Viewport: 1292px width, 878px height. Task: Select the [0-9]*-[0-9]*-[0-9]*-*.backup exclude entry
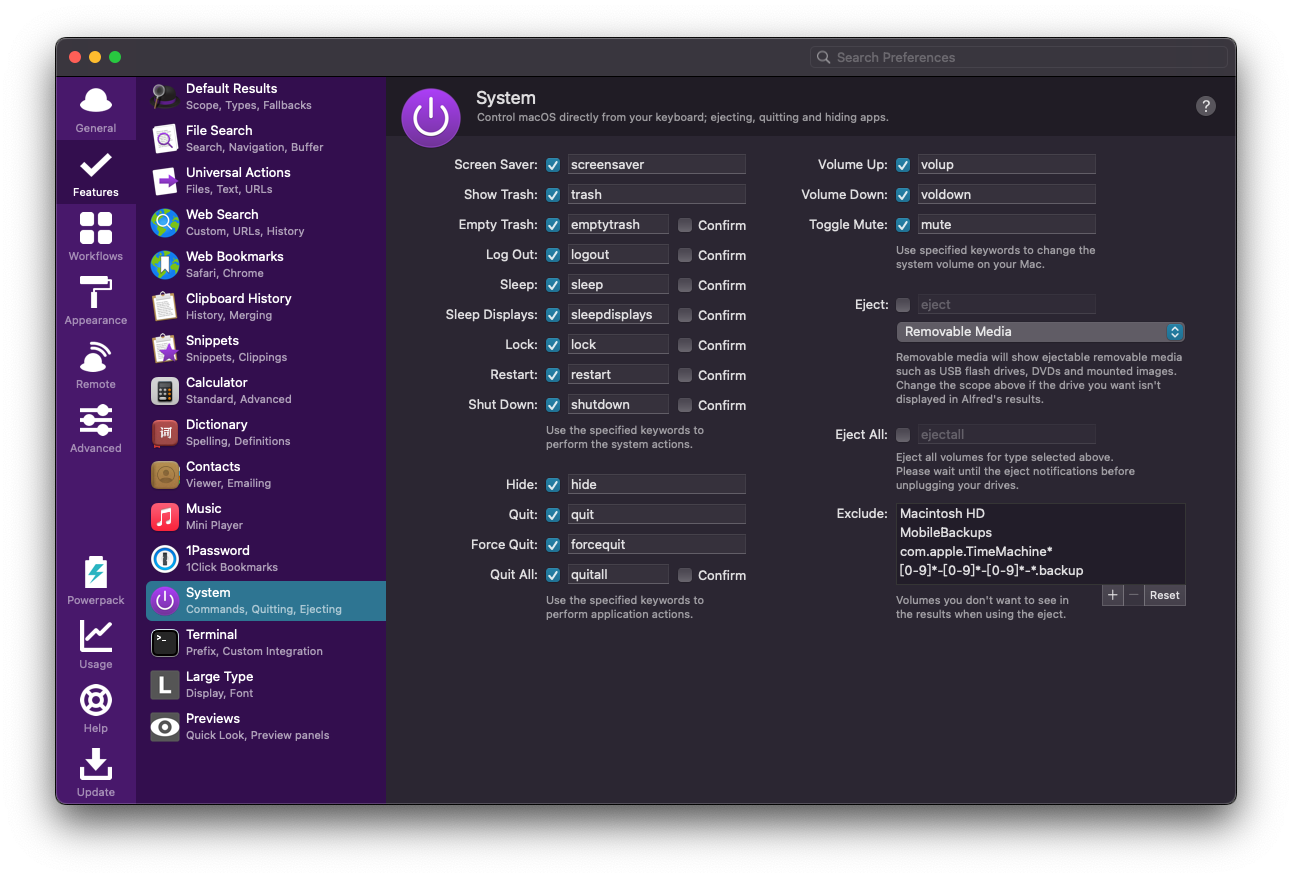pyautogui.click(x=1040, y=571)
